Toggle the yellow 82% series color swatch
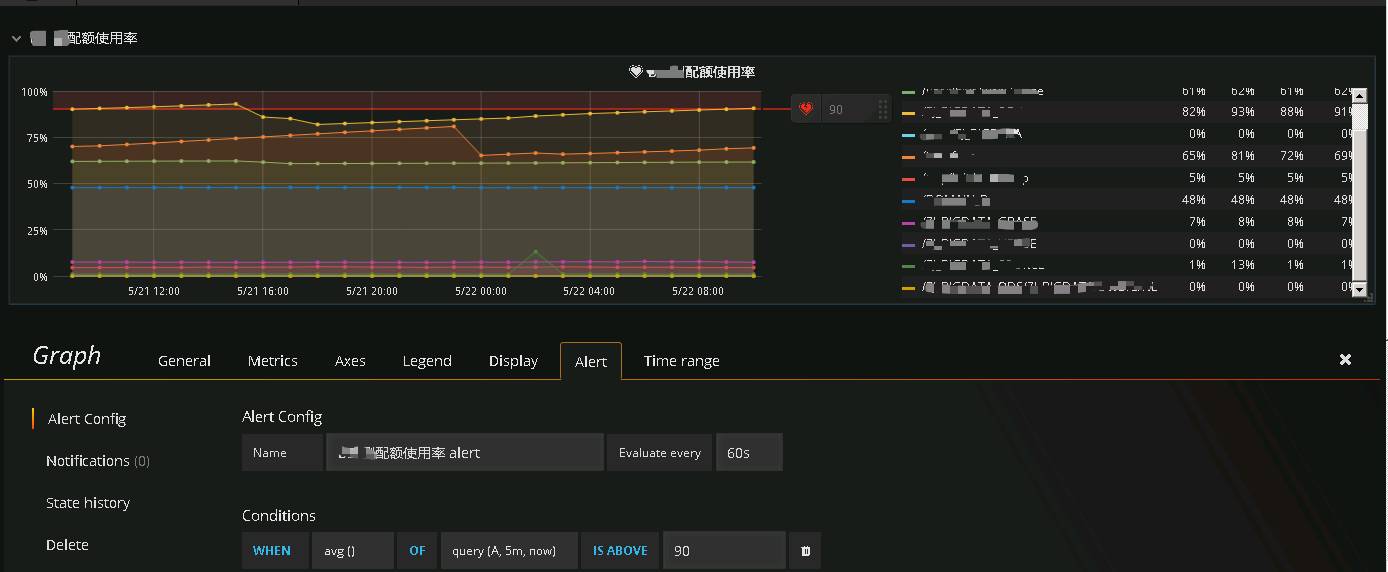The height and width of the screenshot is (572, 1388). tap(909, 113)
